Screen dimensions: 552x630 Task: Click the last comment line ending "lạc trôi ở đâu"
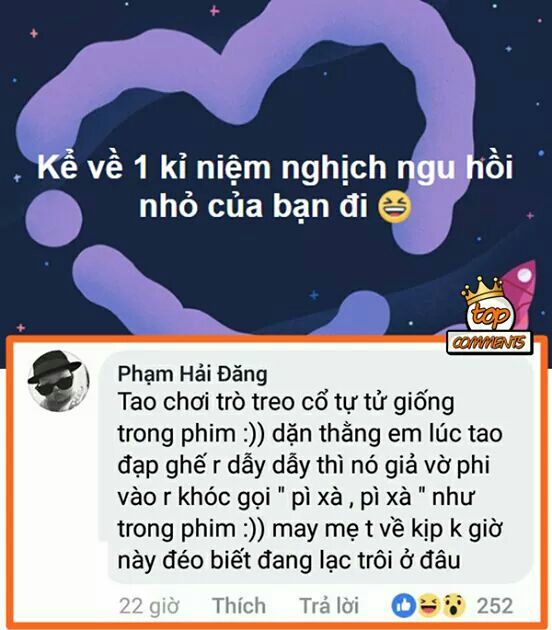coord(289,560)
